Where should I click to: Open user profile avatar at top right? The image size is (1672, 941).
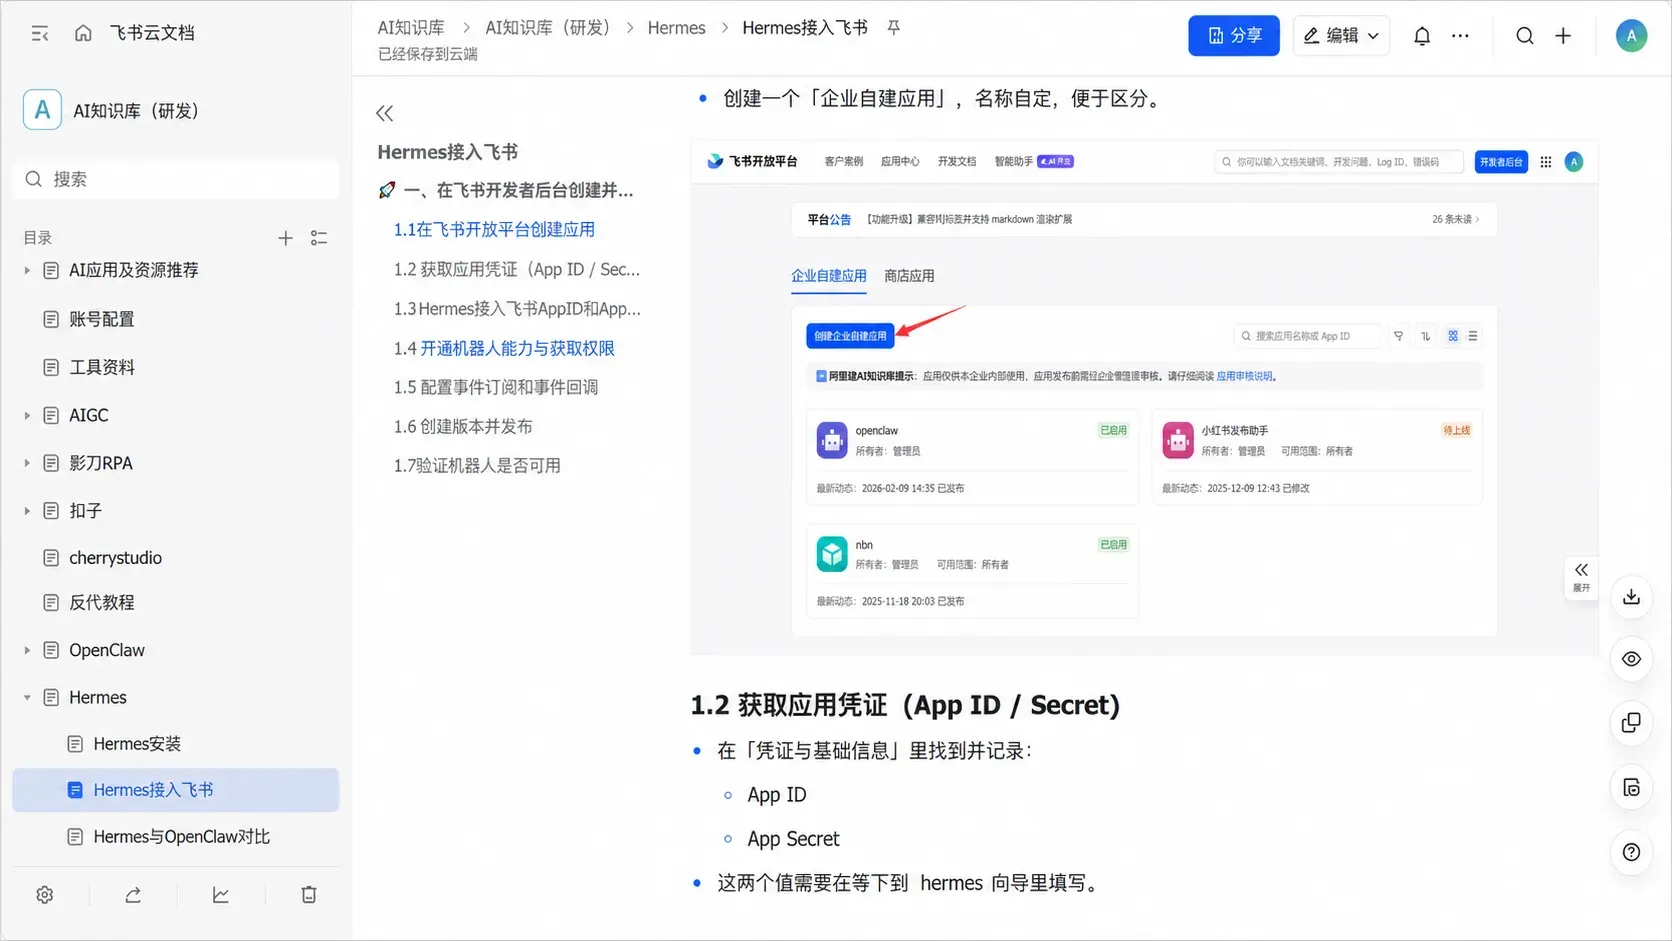[x=1631, y=36]
